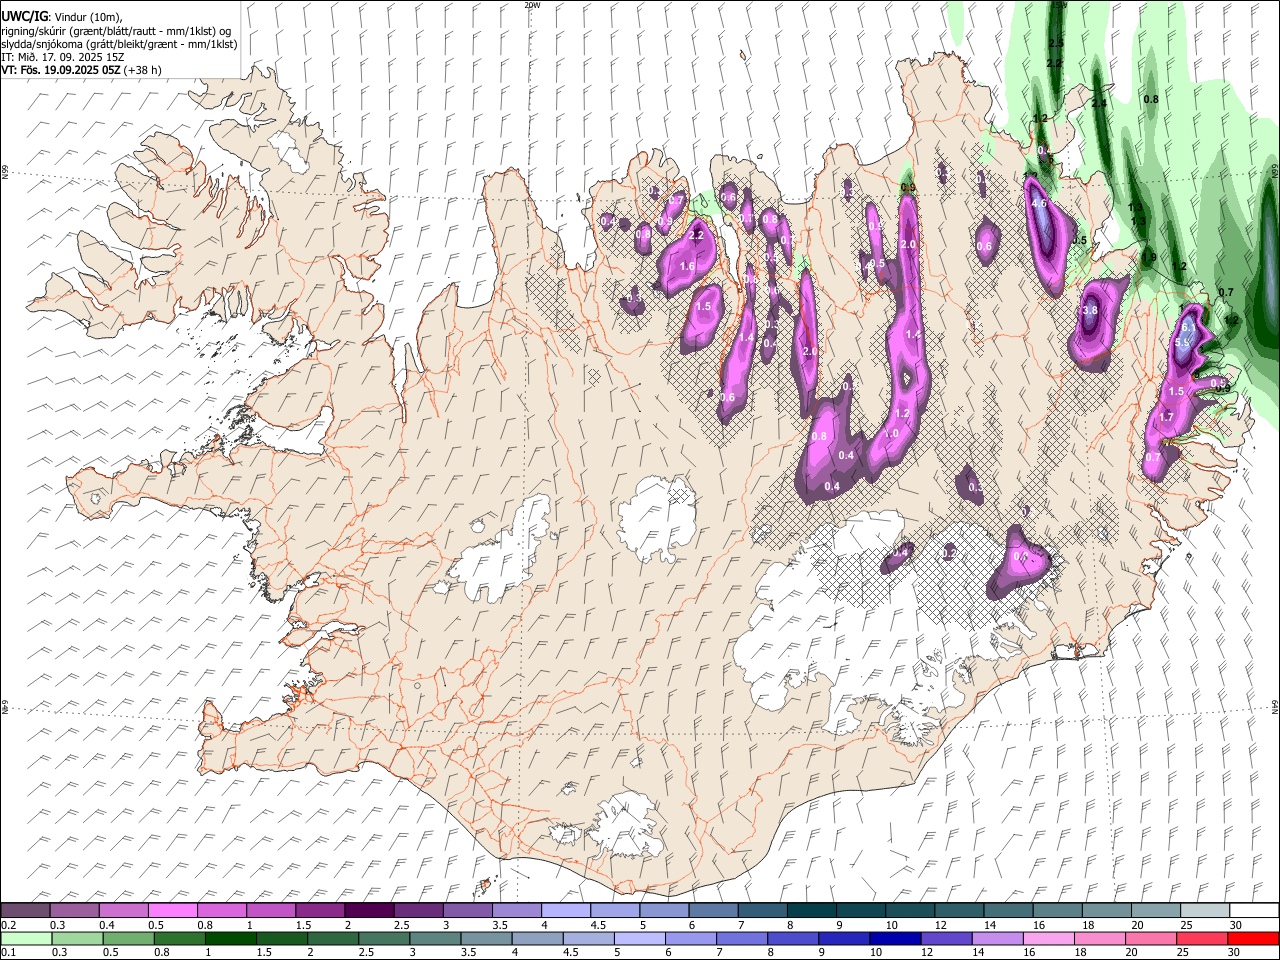Screen dimensions: 1280x960
Task: Click the violet lower legend swatch at 14
Action: [998, 938]
